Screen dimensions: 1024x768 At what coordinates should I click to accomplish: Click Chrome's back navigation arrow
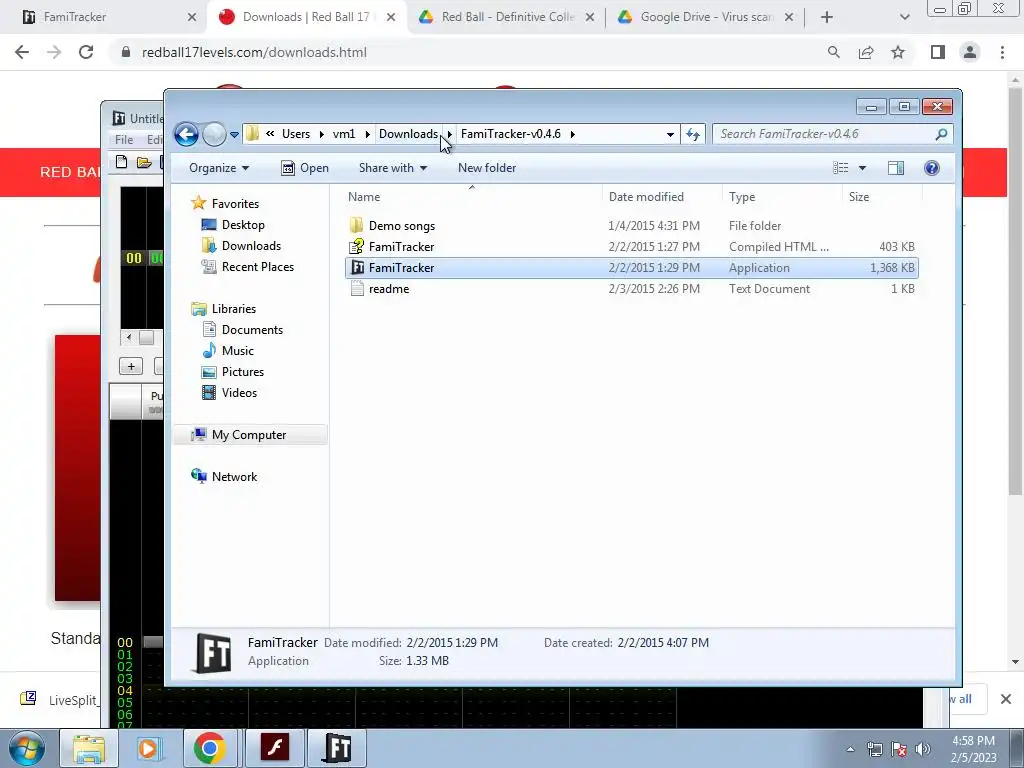point(22,52)
